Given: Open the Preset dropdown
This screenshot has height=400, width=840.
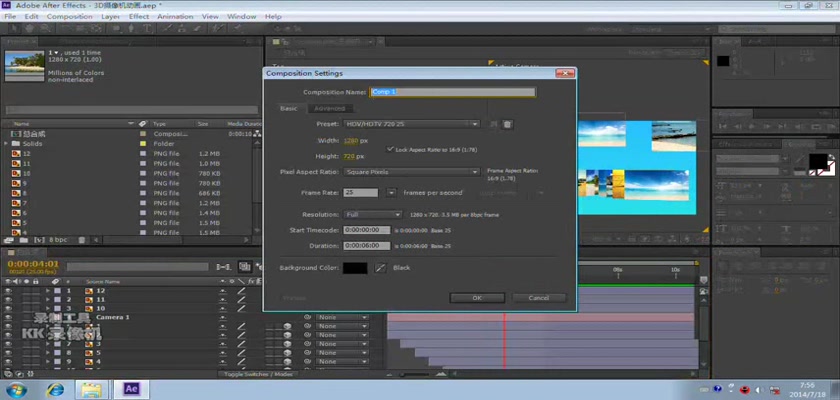Looking at the screenshot, I should (x=411, y=124).
